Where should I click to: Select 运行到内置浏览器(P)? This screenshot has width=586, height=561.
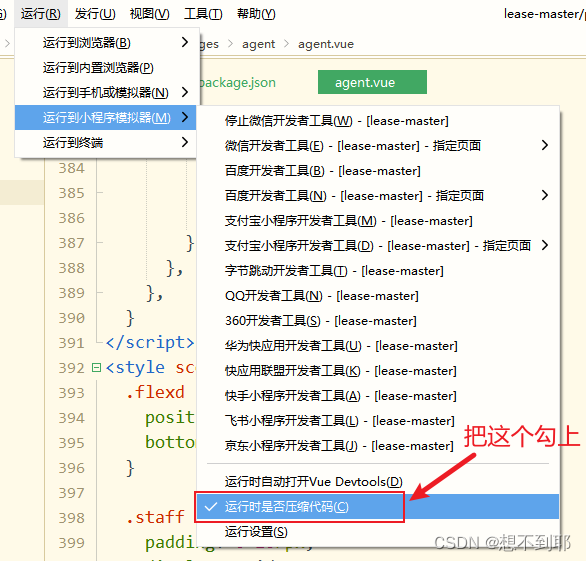point(105,68)
